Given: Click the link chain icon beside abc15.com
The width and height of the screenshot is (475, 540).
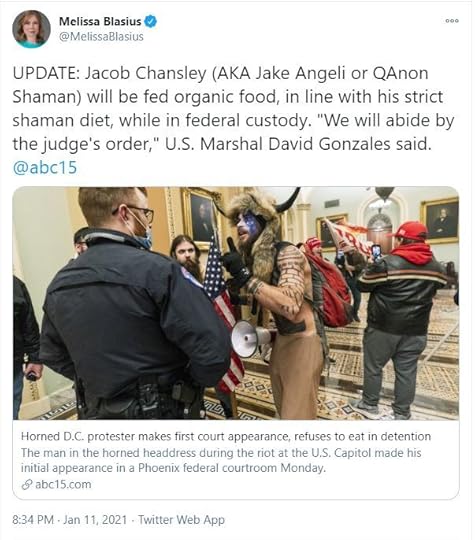Looking at the screenshot, I should point(27,485).
